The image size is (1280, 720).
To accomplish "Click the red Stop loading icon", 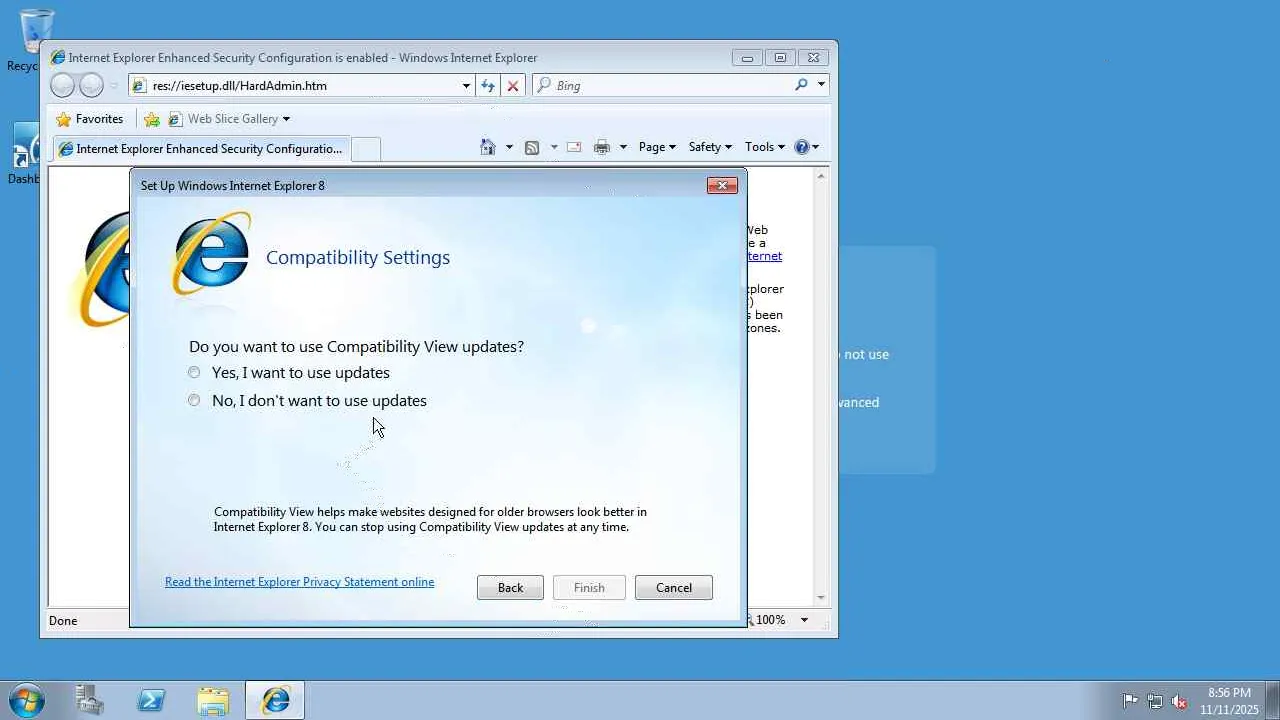I will tap(513, 86).
